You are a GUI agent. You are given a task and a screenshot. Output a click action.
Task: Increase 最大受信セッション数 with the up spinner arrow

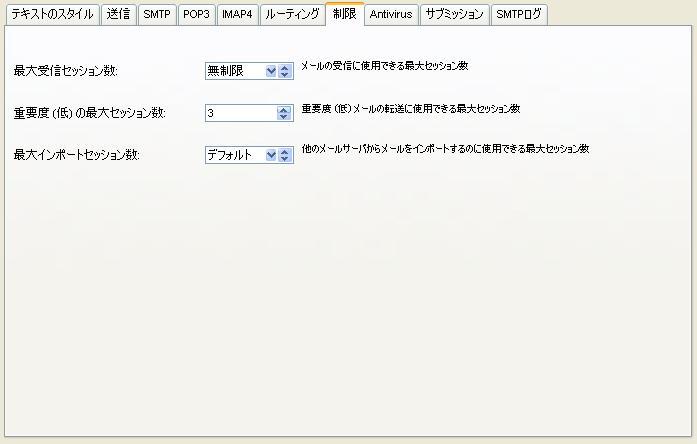click(285, 67)
